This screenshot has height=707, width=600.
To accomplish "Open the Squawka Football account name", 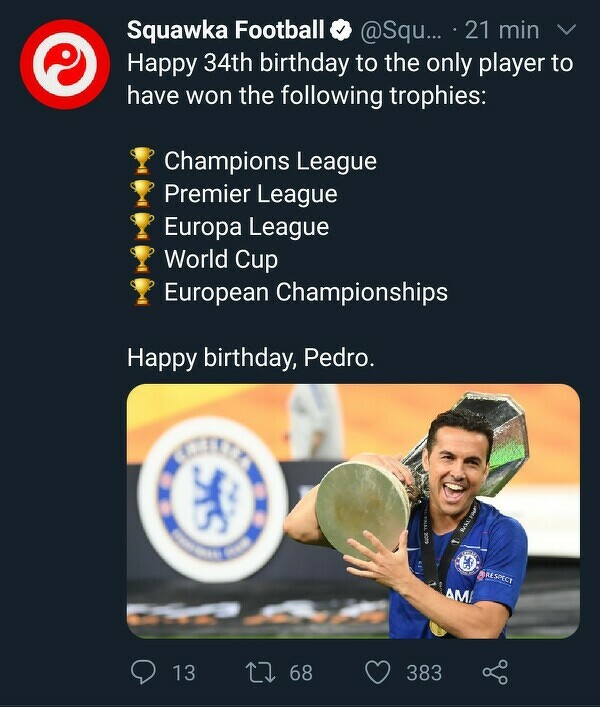I will click(x=226, y=31).
